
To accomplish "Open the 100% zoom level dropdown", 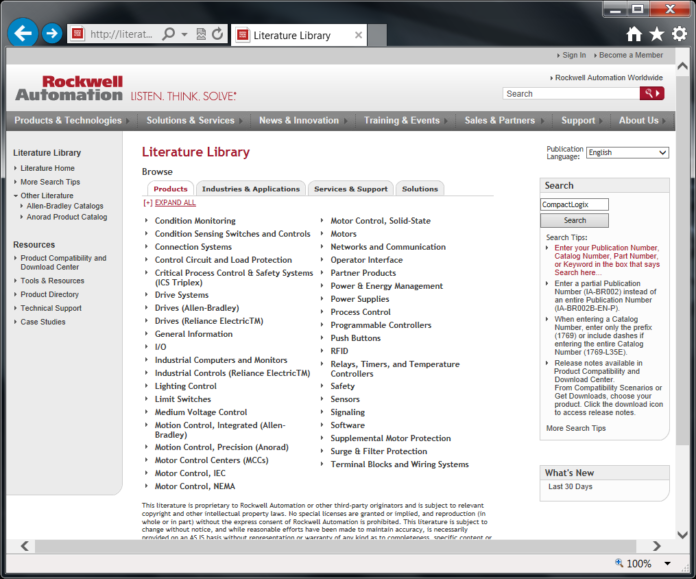I will [x=667, y=563].
